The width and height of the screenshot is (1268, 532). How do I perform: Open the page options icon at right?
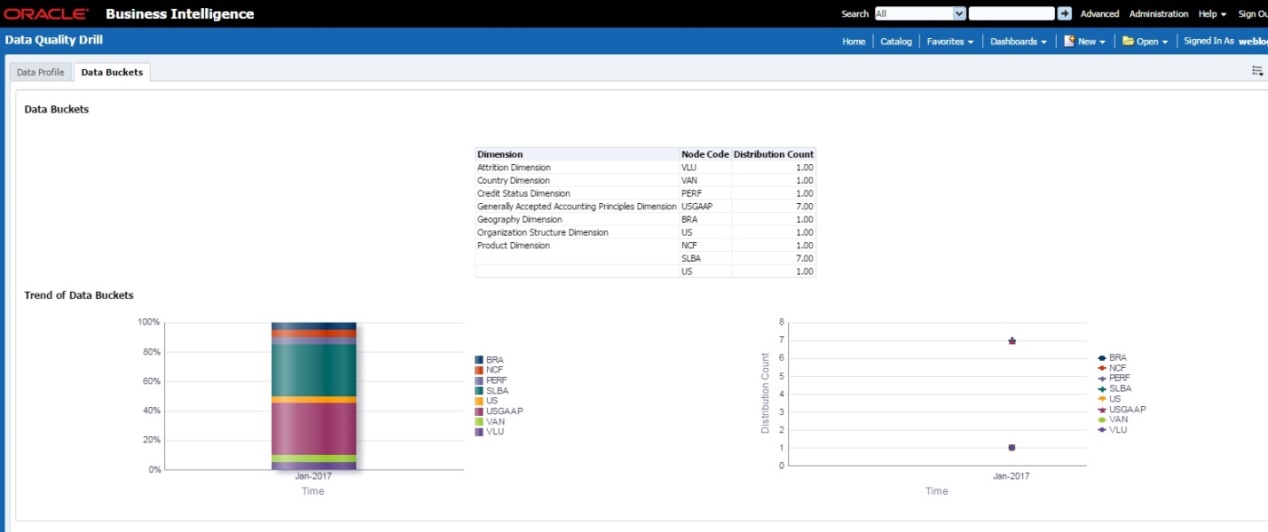[1257, 71]
